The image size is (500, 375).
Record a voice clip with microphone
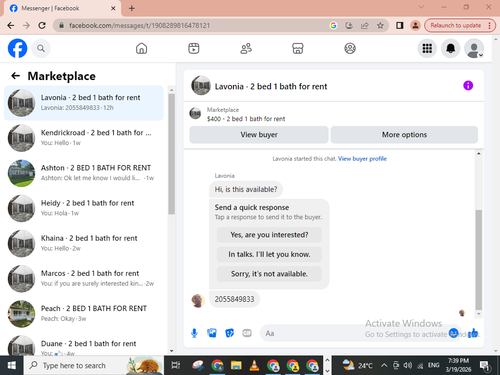(x=194, y=333)
